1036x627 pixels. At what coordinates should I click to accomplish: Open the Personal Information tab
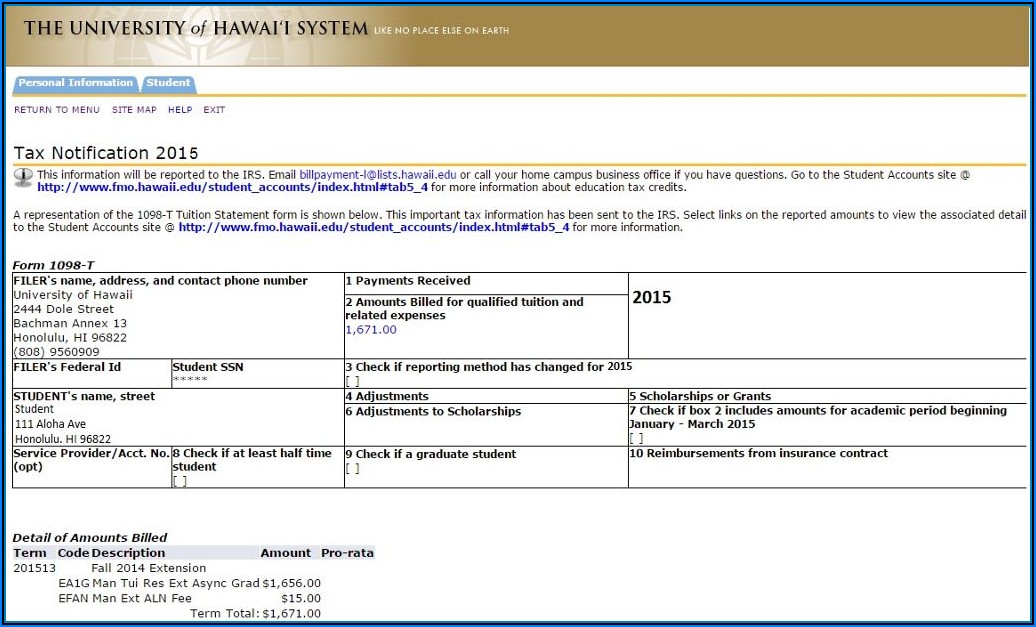(x=75, y=83)
